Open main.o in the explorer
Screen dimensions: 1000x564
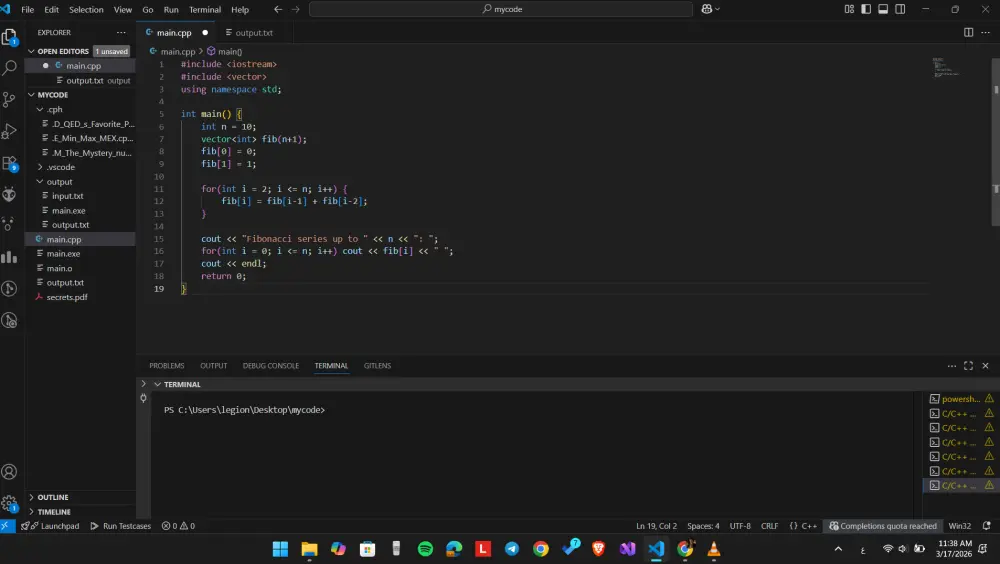59,269
